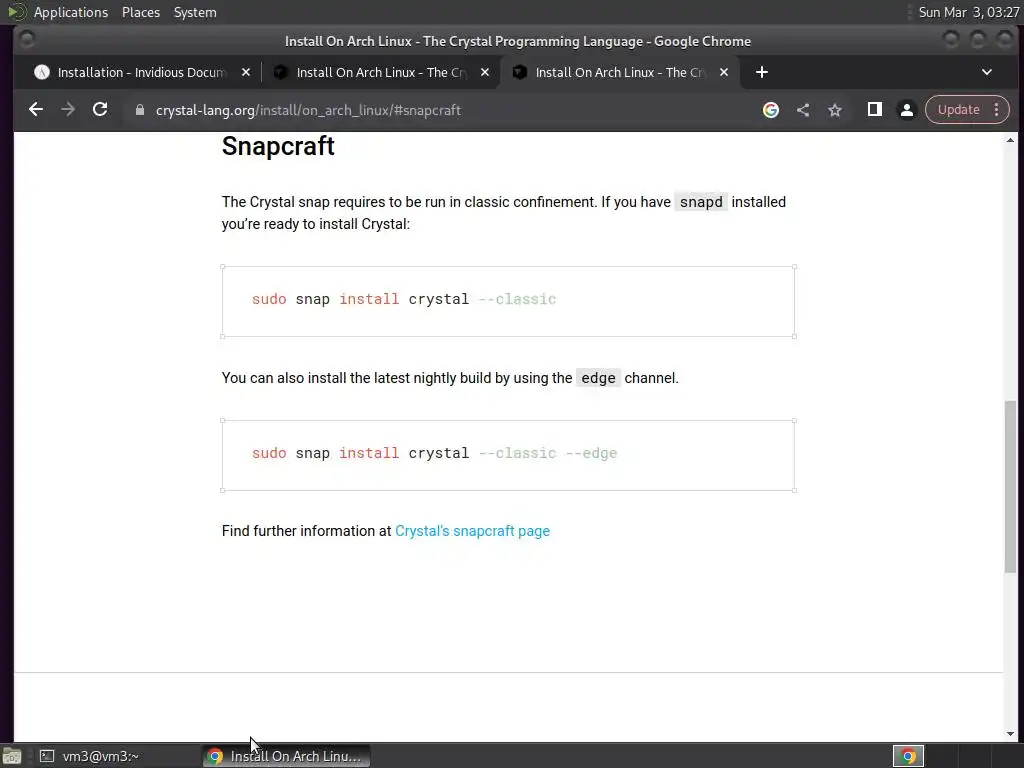The width and height of the screenshot is (1024, 768).
Task: Click the window menu button in title bar
Action: pyautogui.click(x=27, y=40)
